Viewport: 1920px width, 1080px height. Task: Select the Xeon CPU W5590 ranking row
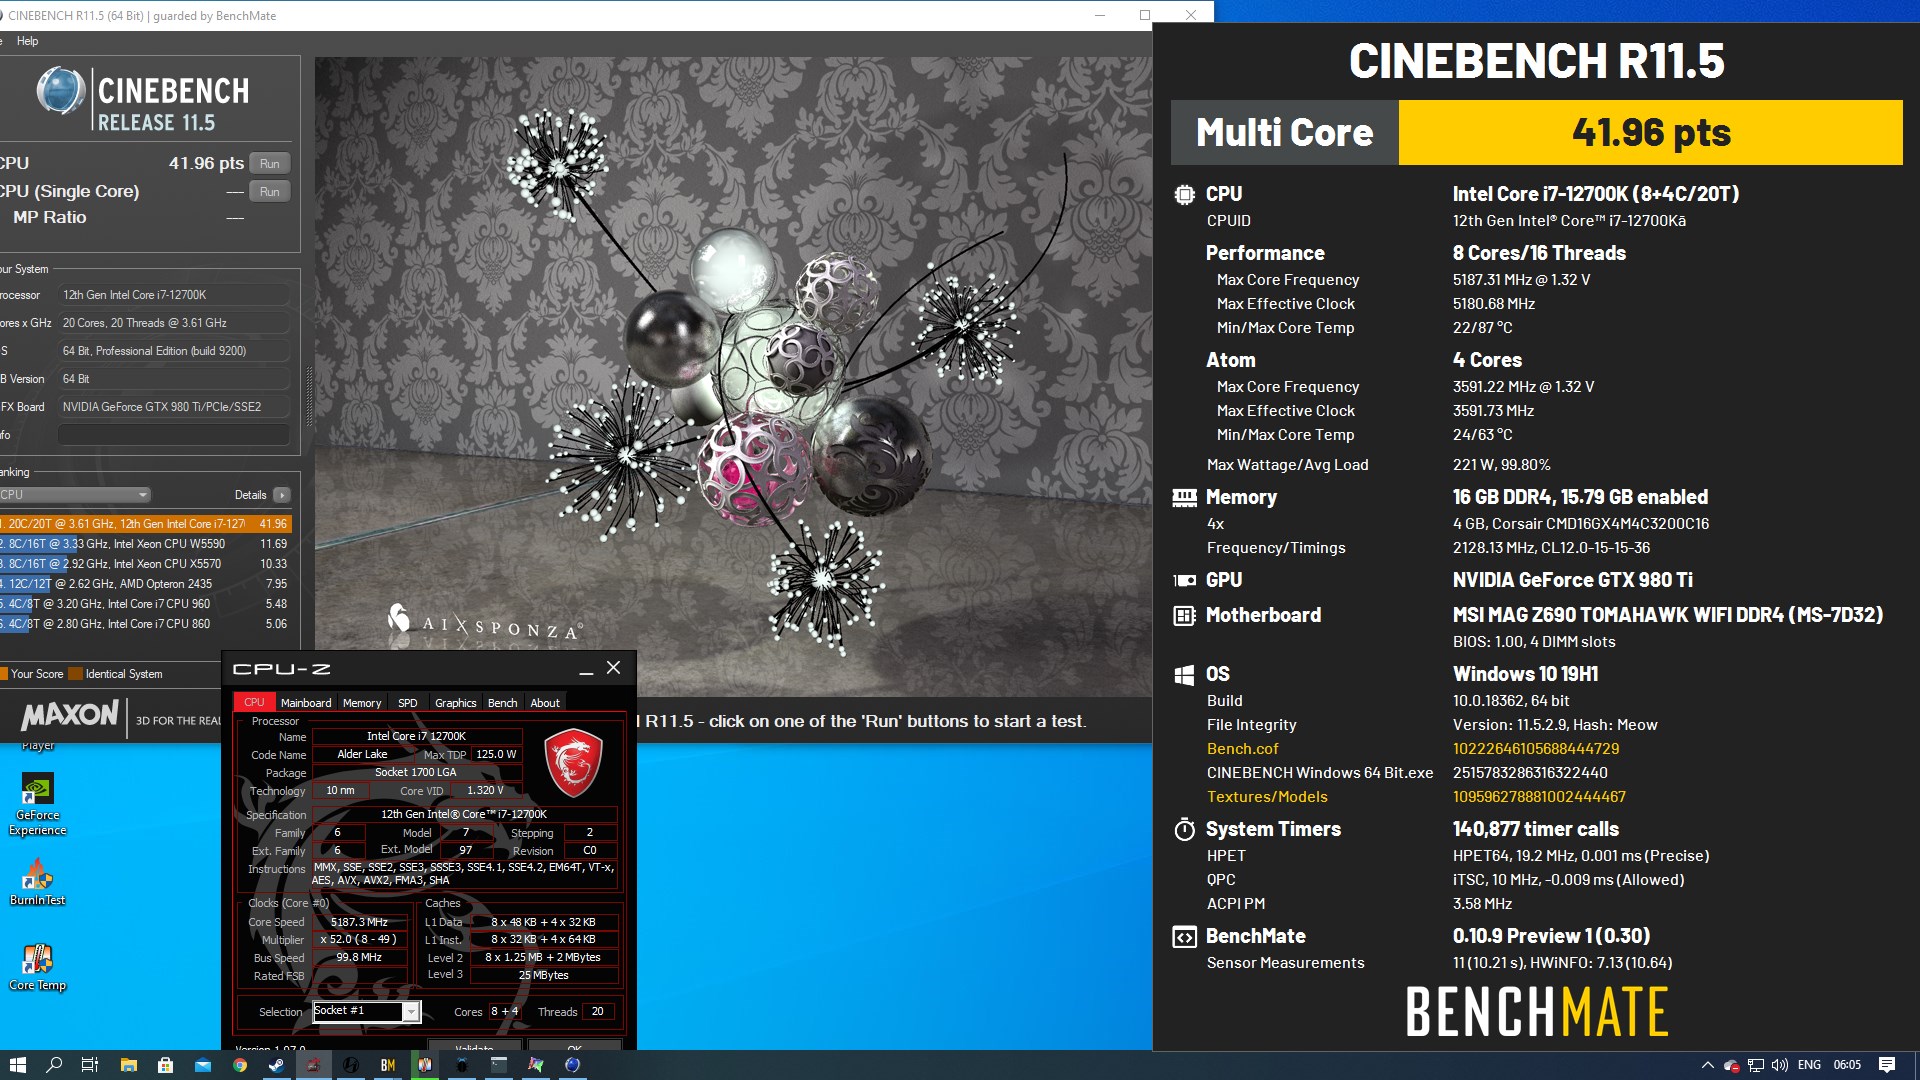pos(146,544)
